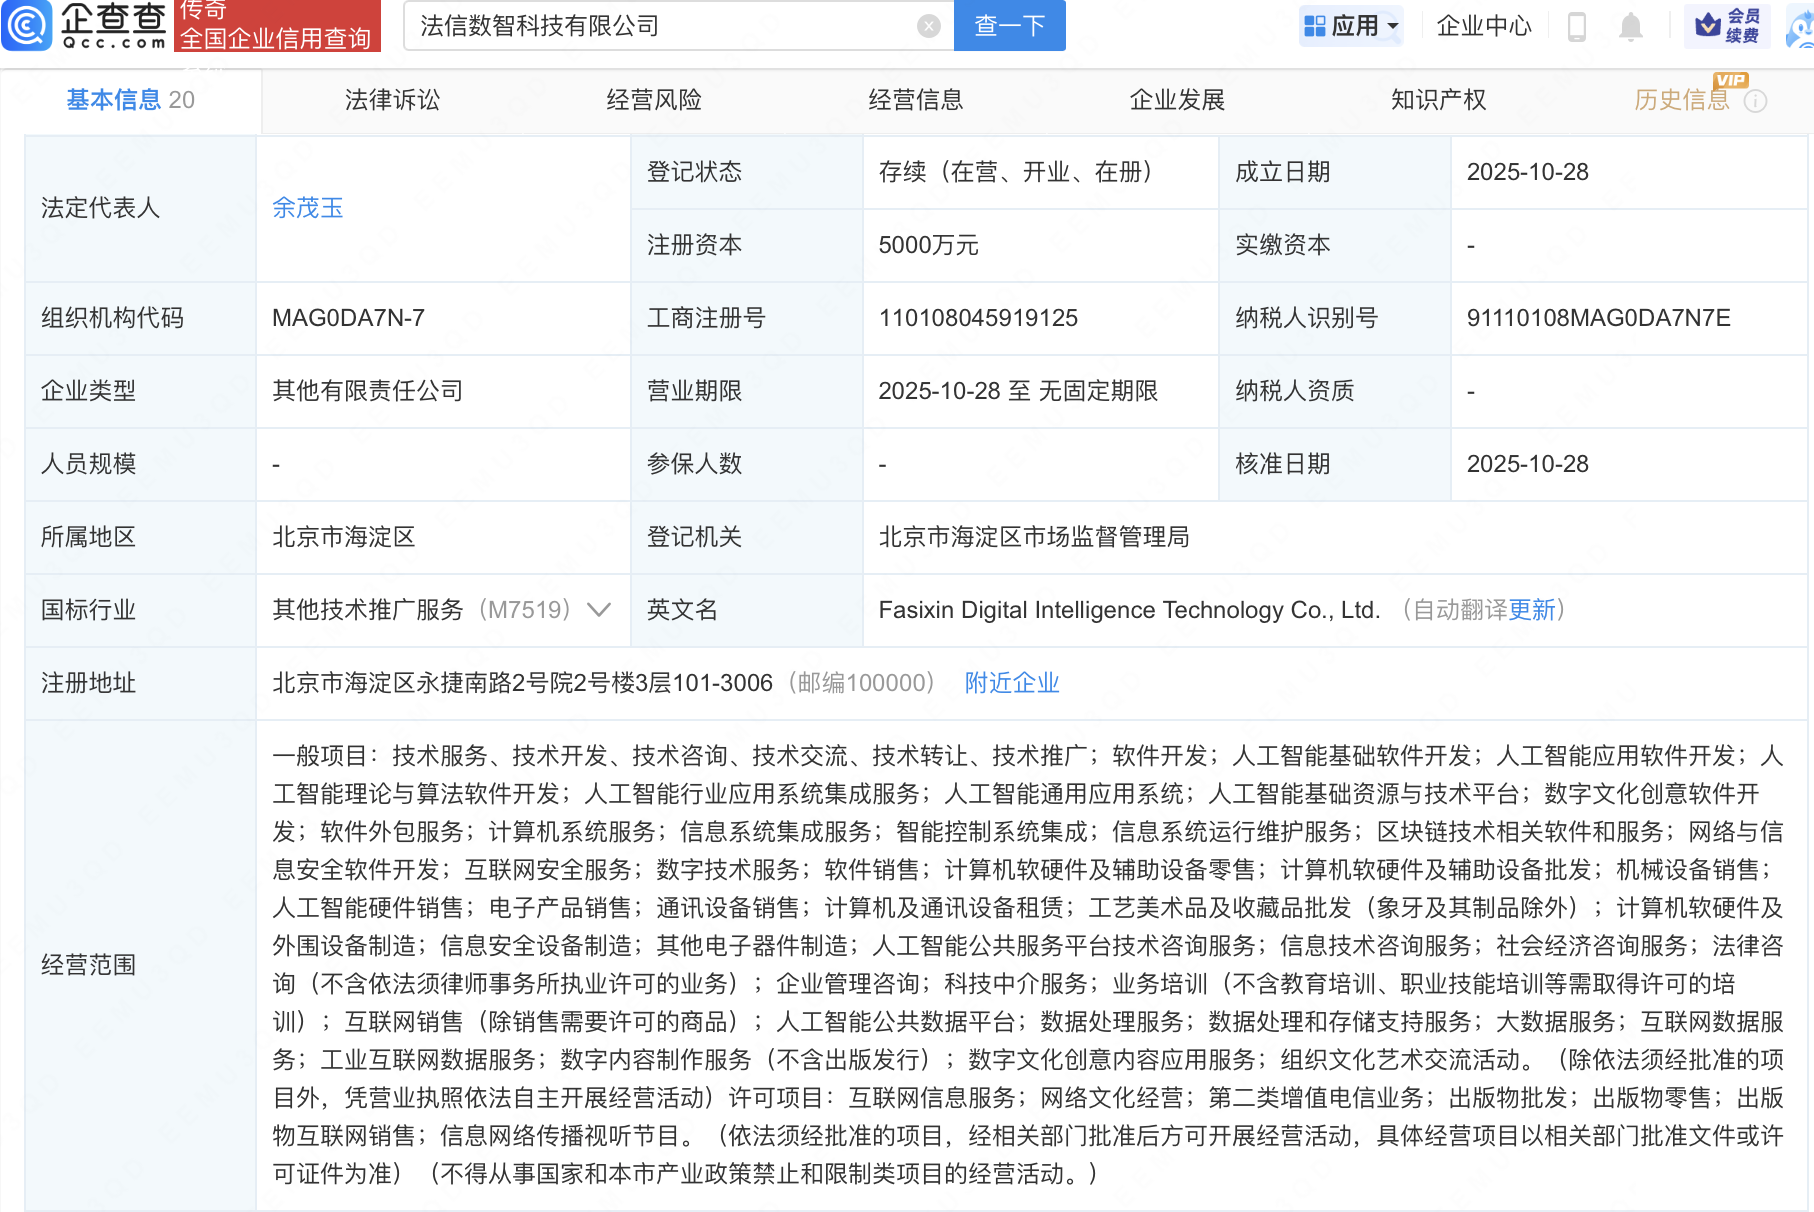Focus the company name search field
This screenshot has height=1212, width=1814.
point(660,26)
